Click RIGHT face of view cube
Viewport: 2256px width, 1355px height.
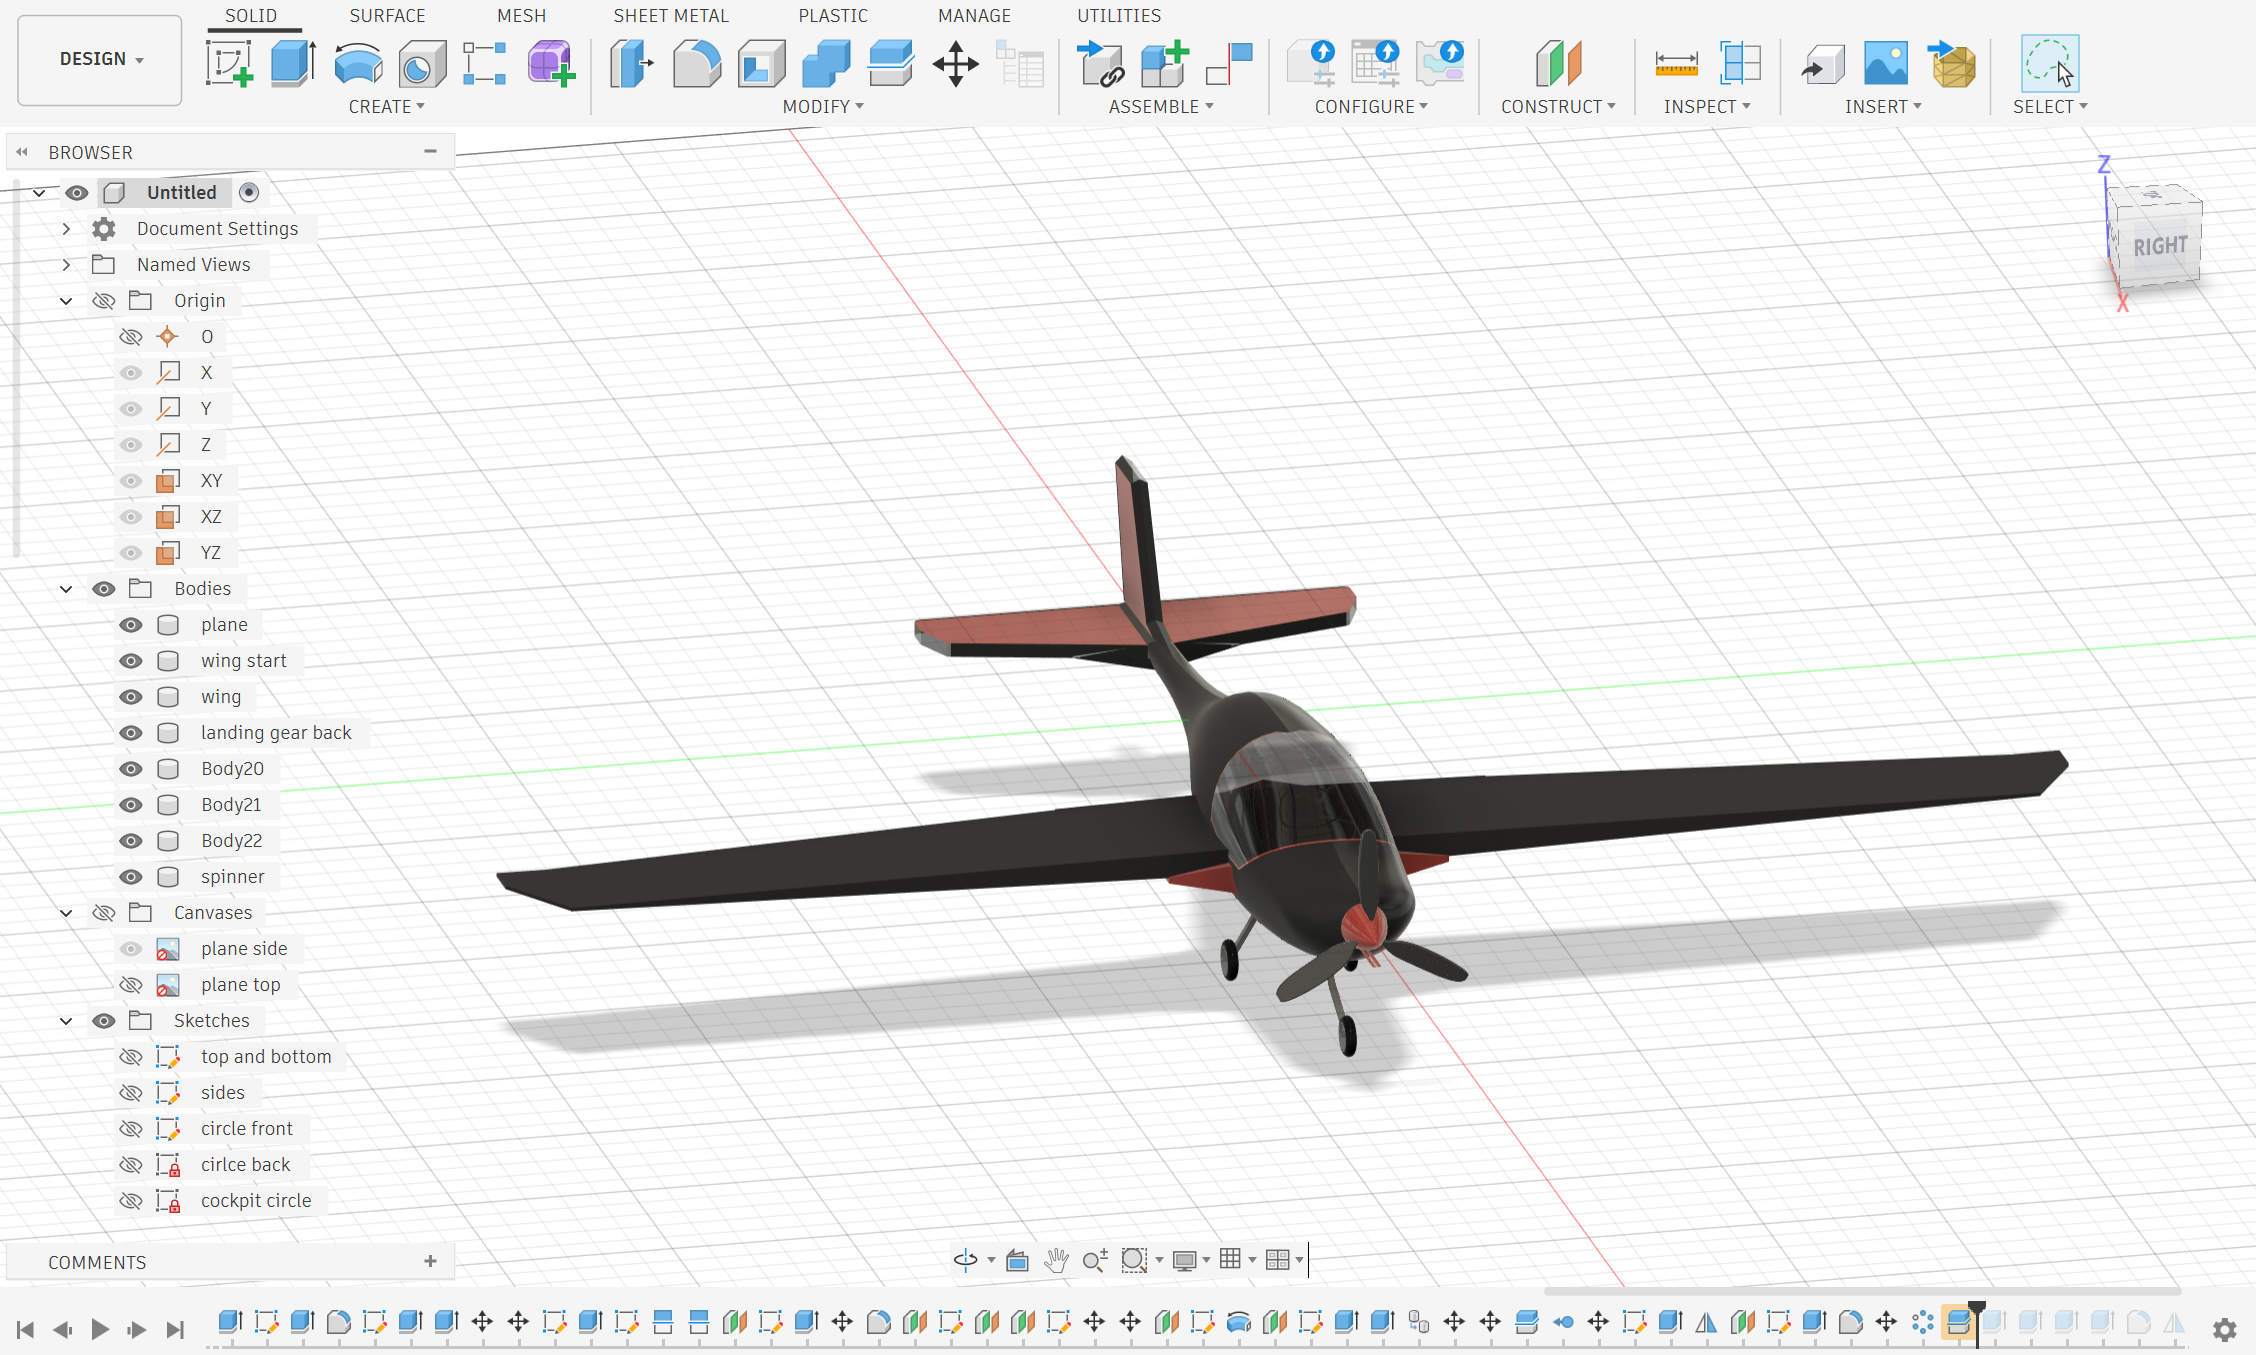(x=2160, y=245)
